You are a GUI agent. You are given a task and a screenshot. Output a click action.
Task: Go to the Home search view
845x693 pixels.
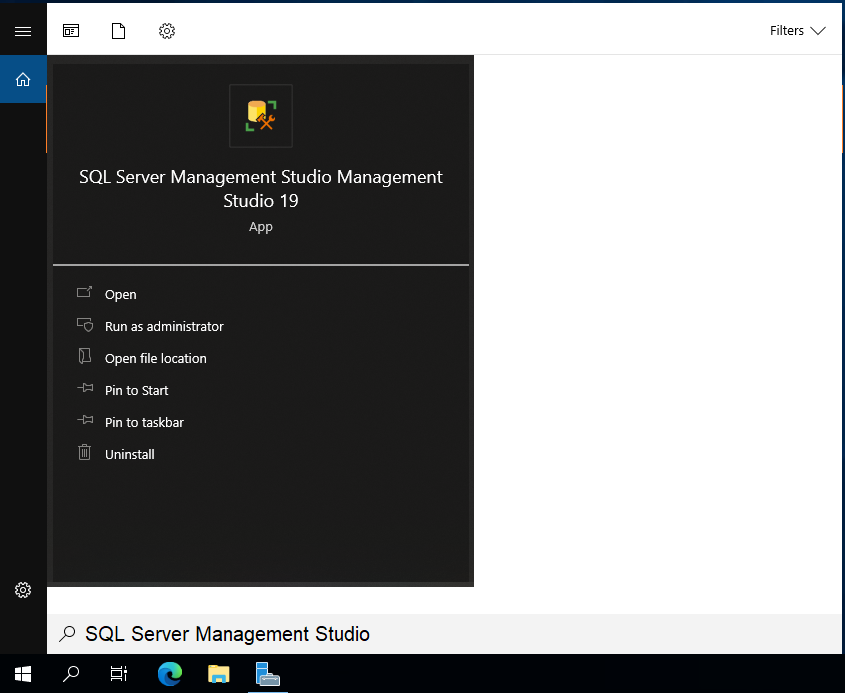[23, 79]
